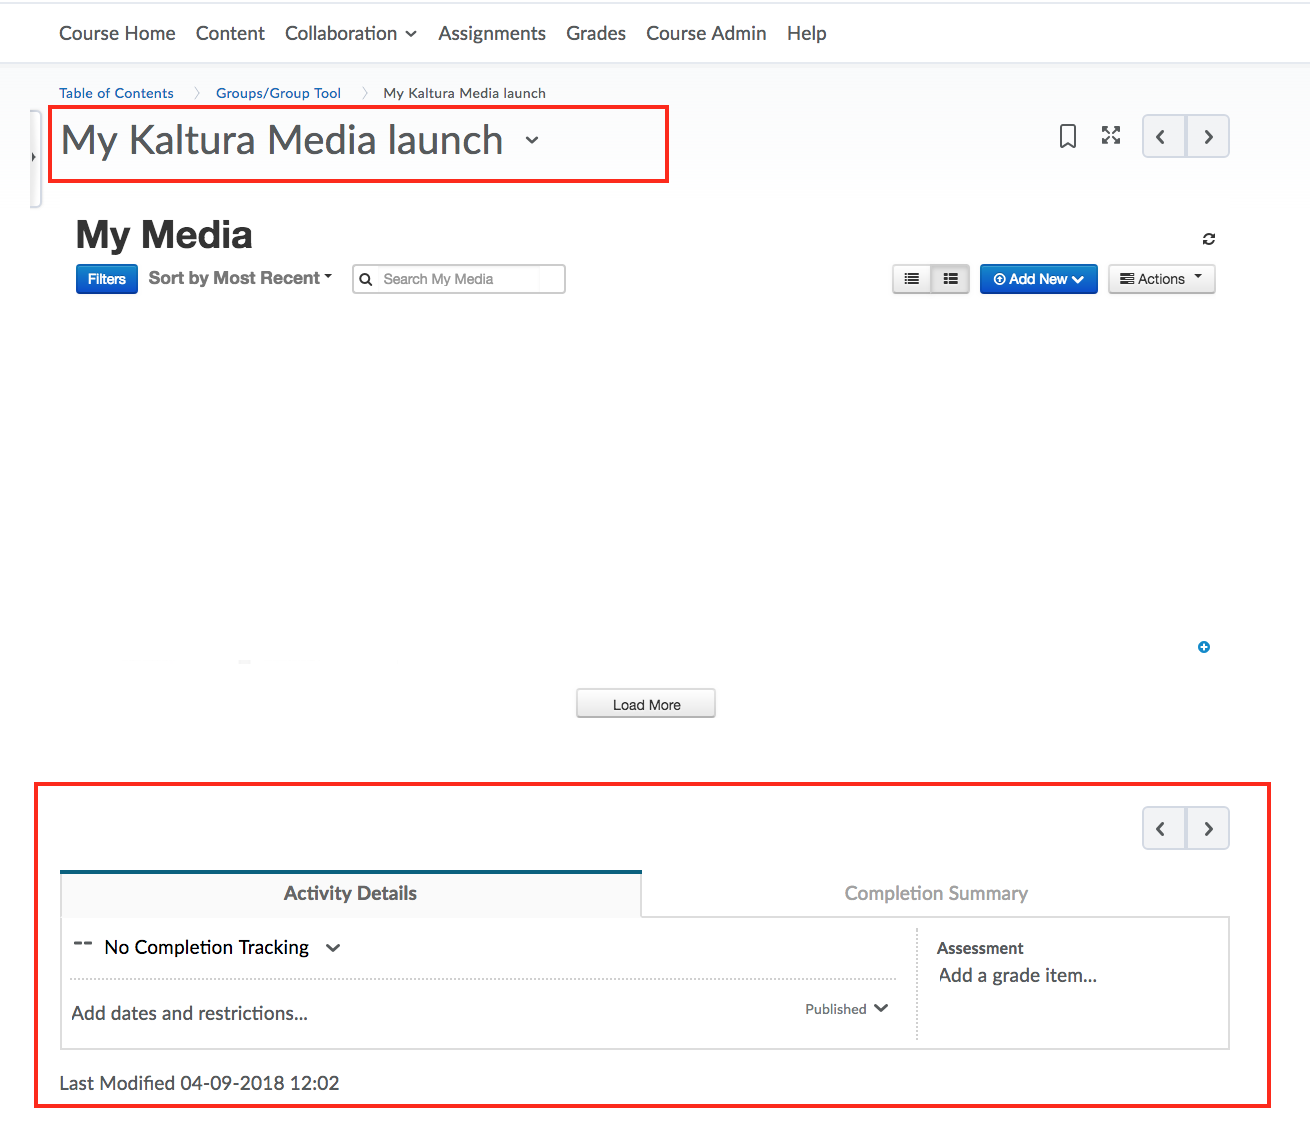Open the Table of Contents breadcrumb link
The width and height of the screenshot is (1310, 1148).
click(x=116, y=93)
